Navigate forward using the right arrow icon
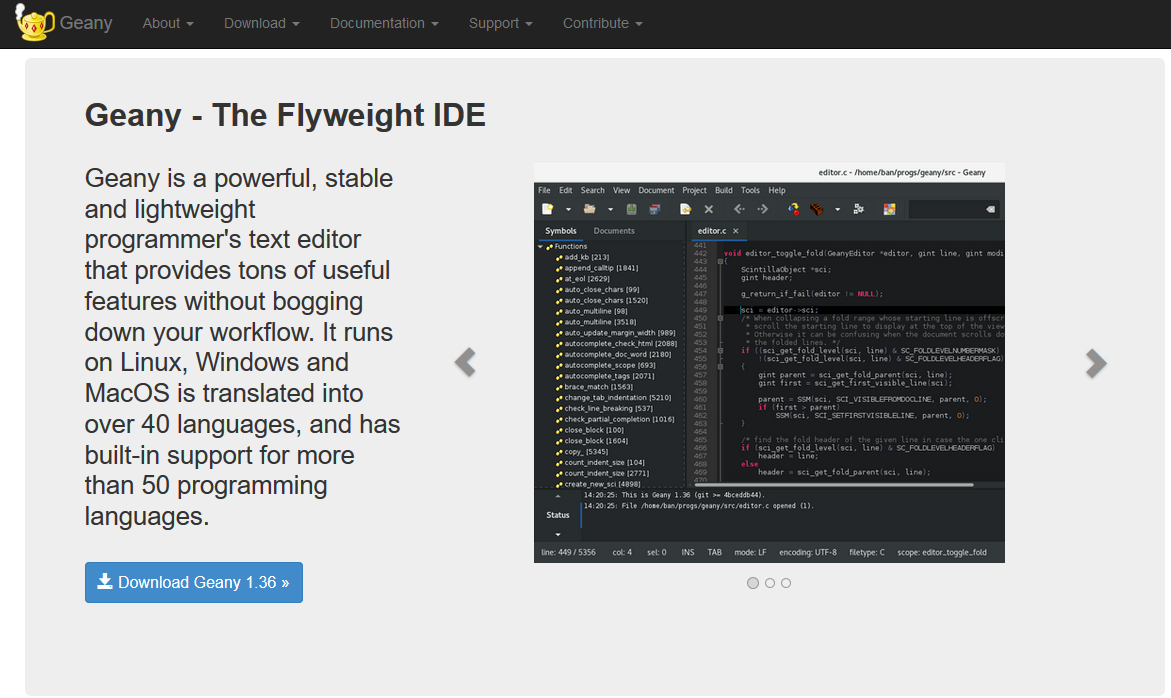Screen dimensions: 1171x698 [x=763, y=209]
